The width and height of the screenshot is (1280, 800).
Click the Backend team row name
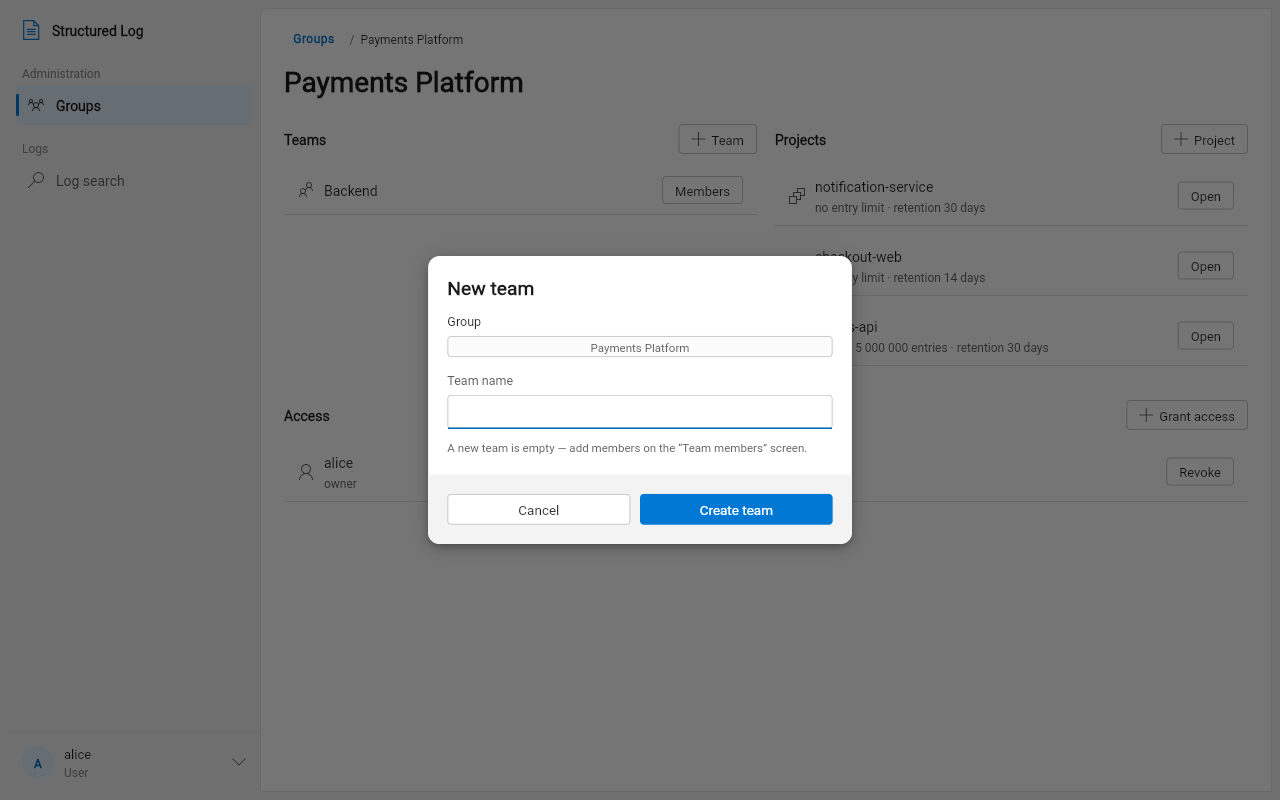(350, 190)
